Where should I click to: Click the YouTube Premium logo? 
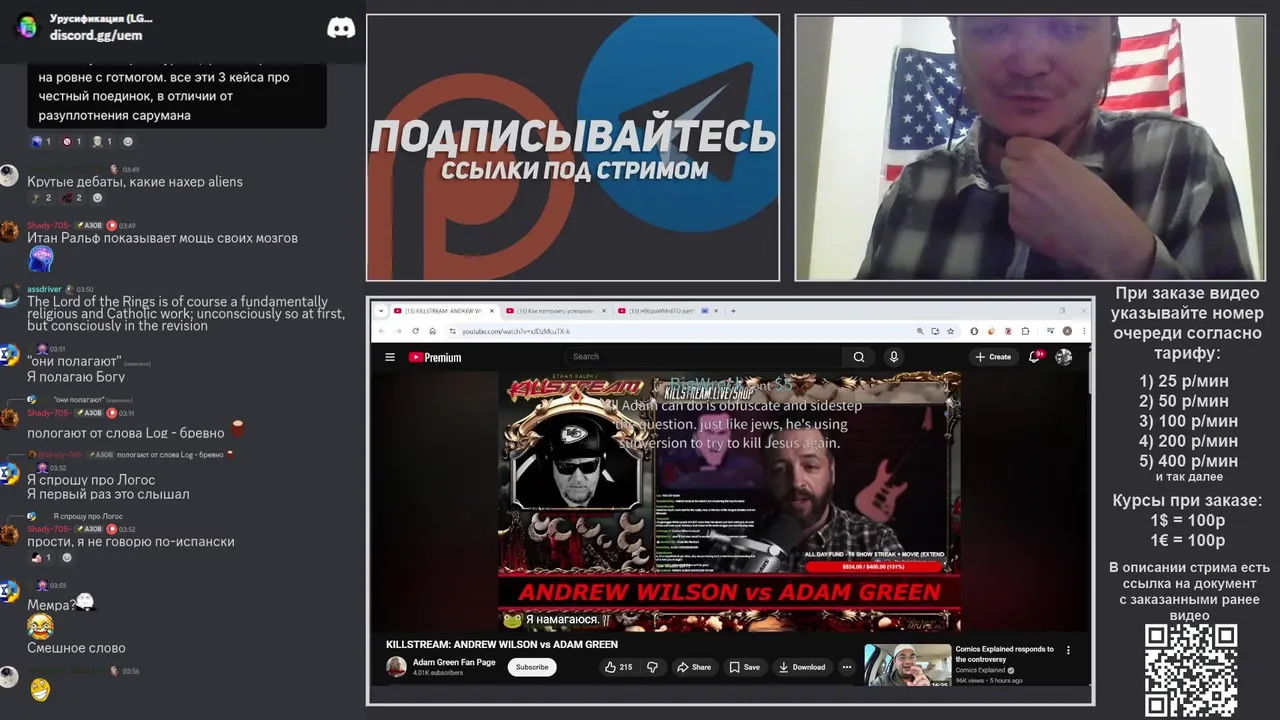pyautogui.click(x=435, y=357)
